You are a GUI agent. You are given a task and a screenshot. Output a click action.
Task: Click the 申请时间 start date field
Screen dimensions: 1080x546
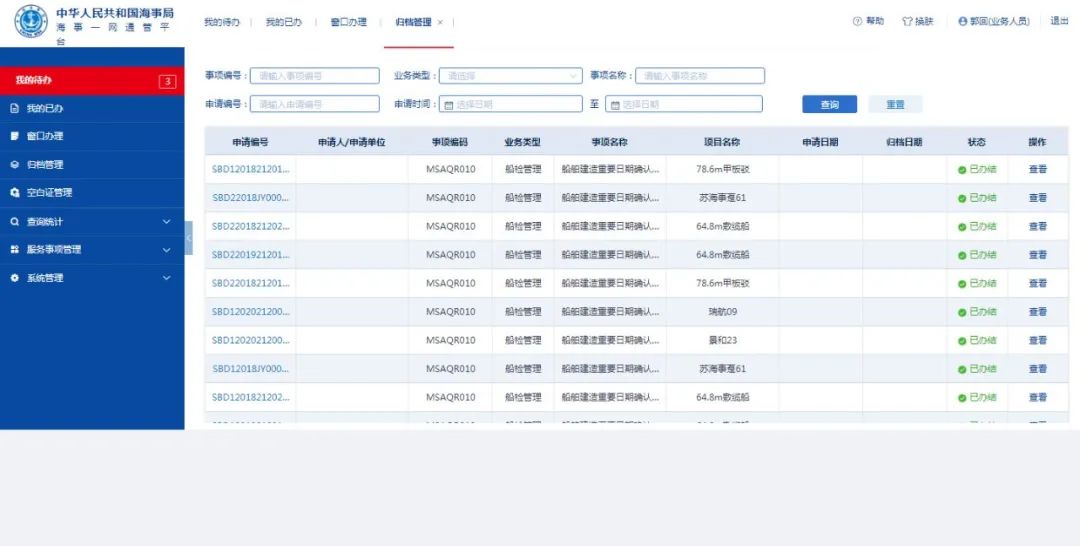point(512,104)
